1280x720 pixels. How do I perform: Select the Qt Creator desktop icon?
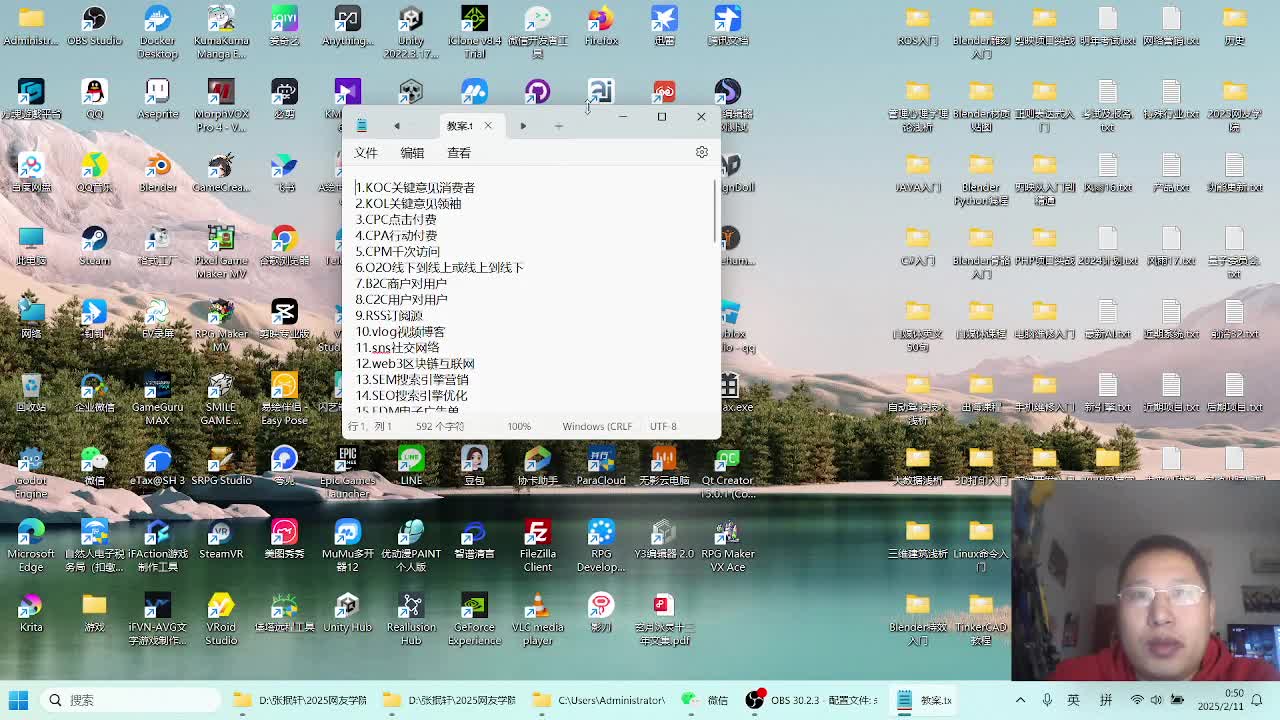click(727, 472)
